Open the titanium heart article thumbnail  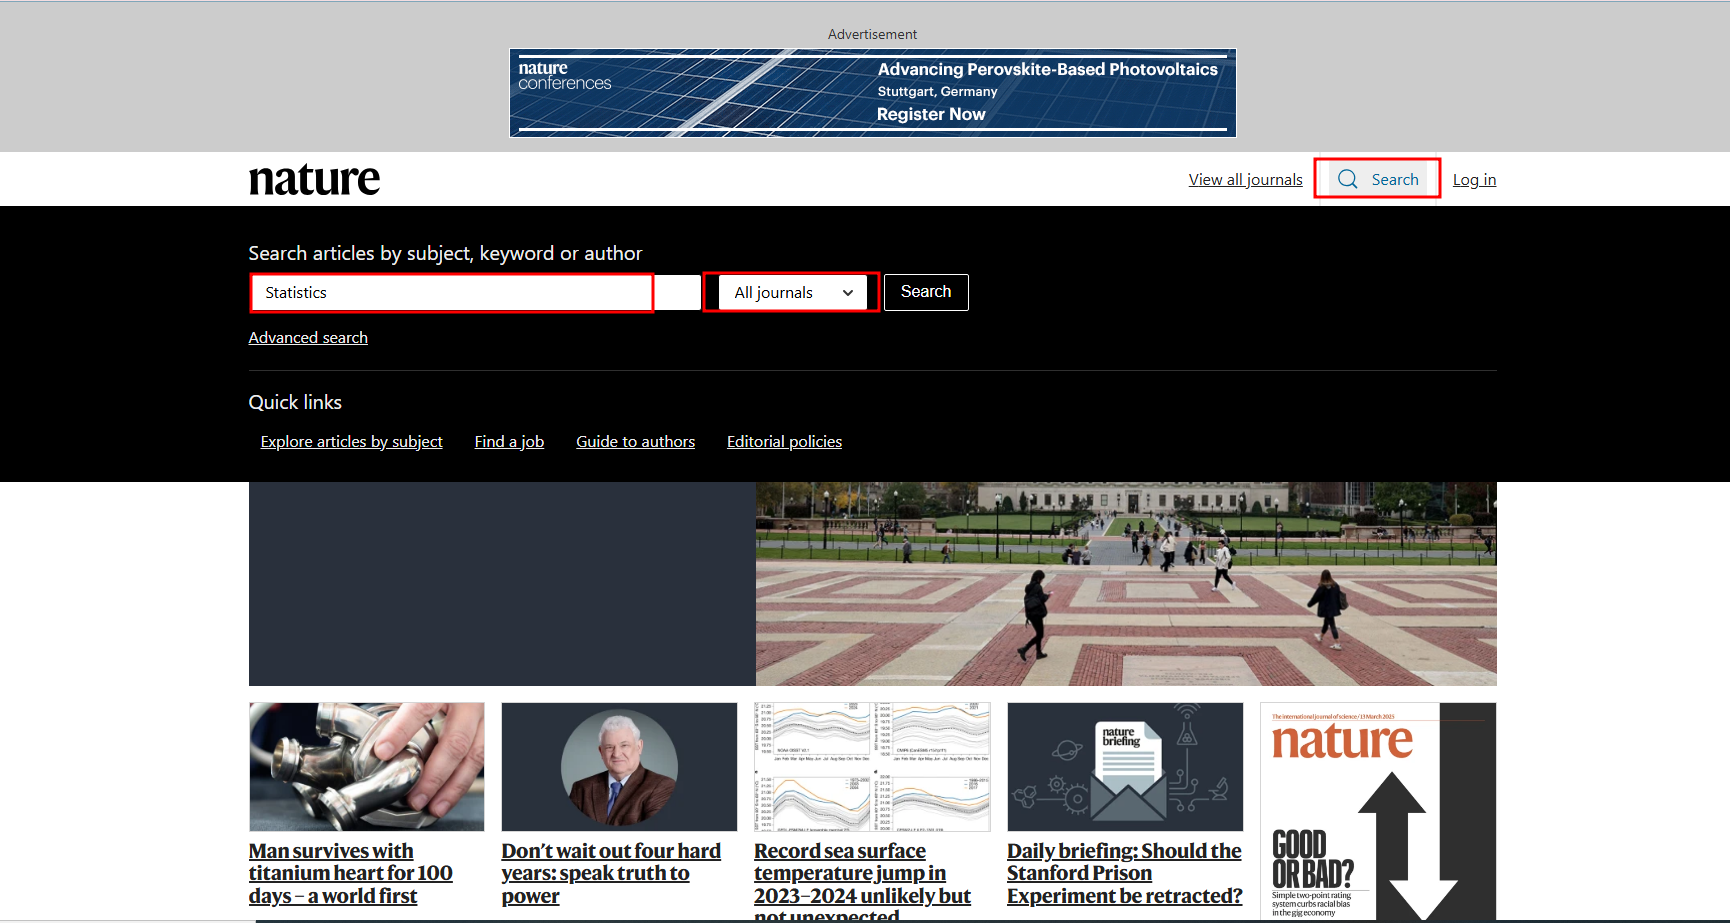[366, 766]
